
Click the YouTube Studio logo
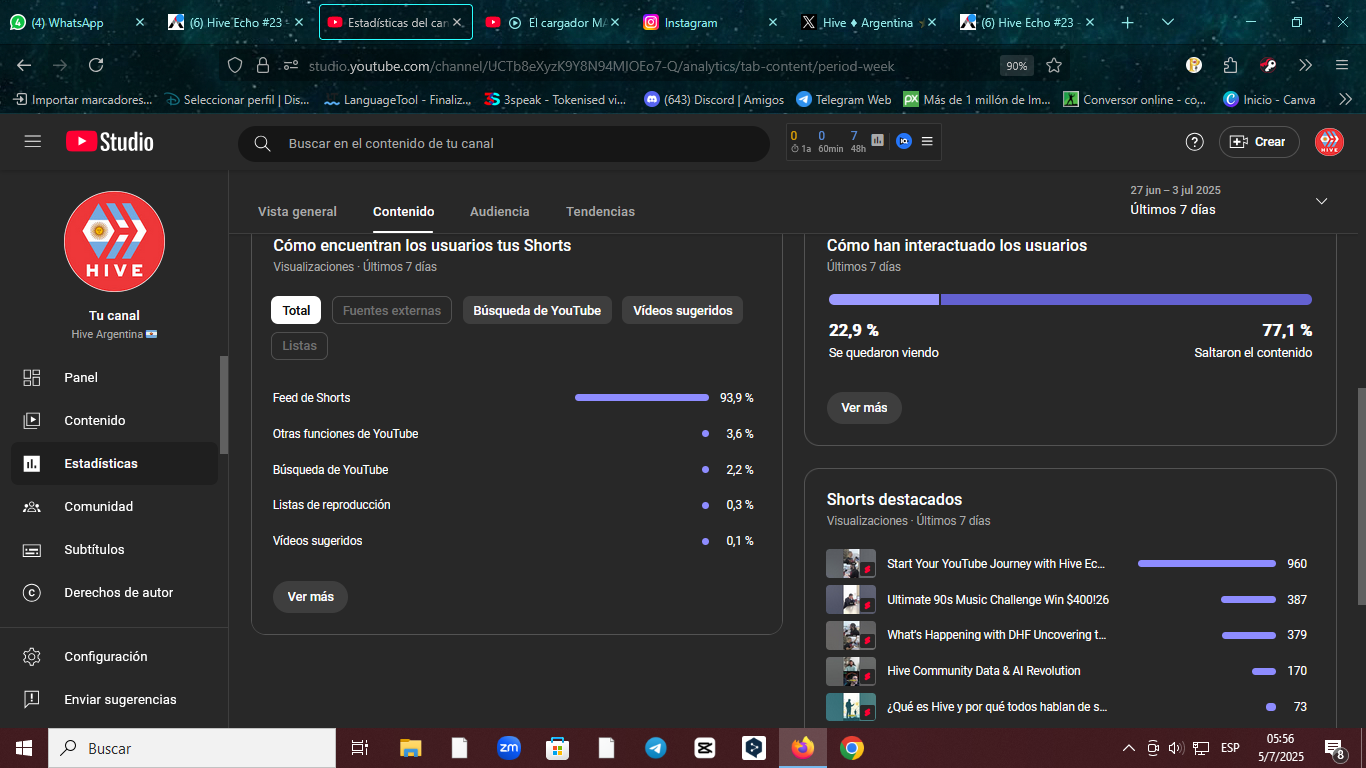point(110,142)
